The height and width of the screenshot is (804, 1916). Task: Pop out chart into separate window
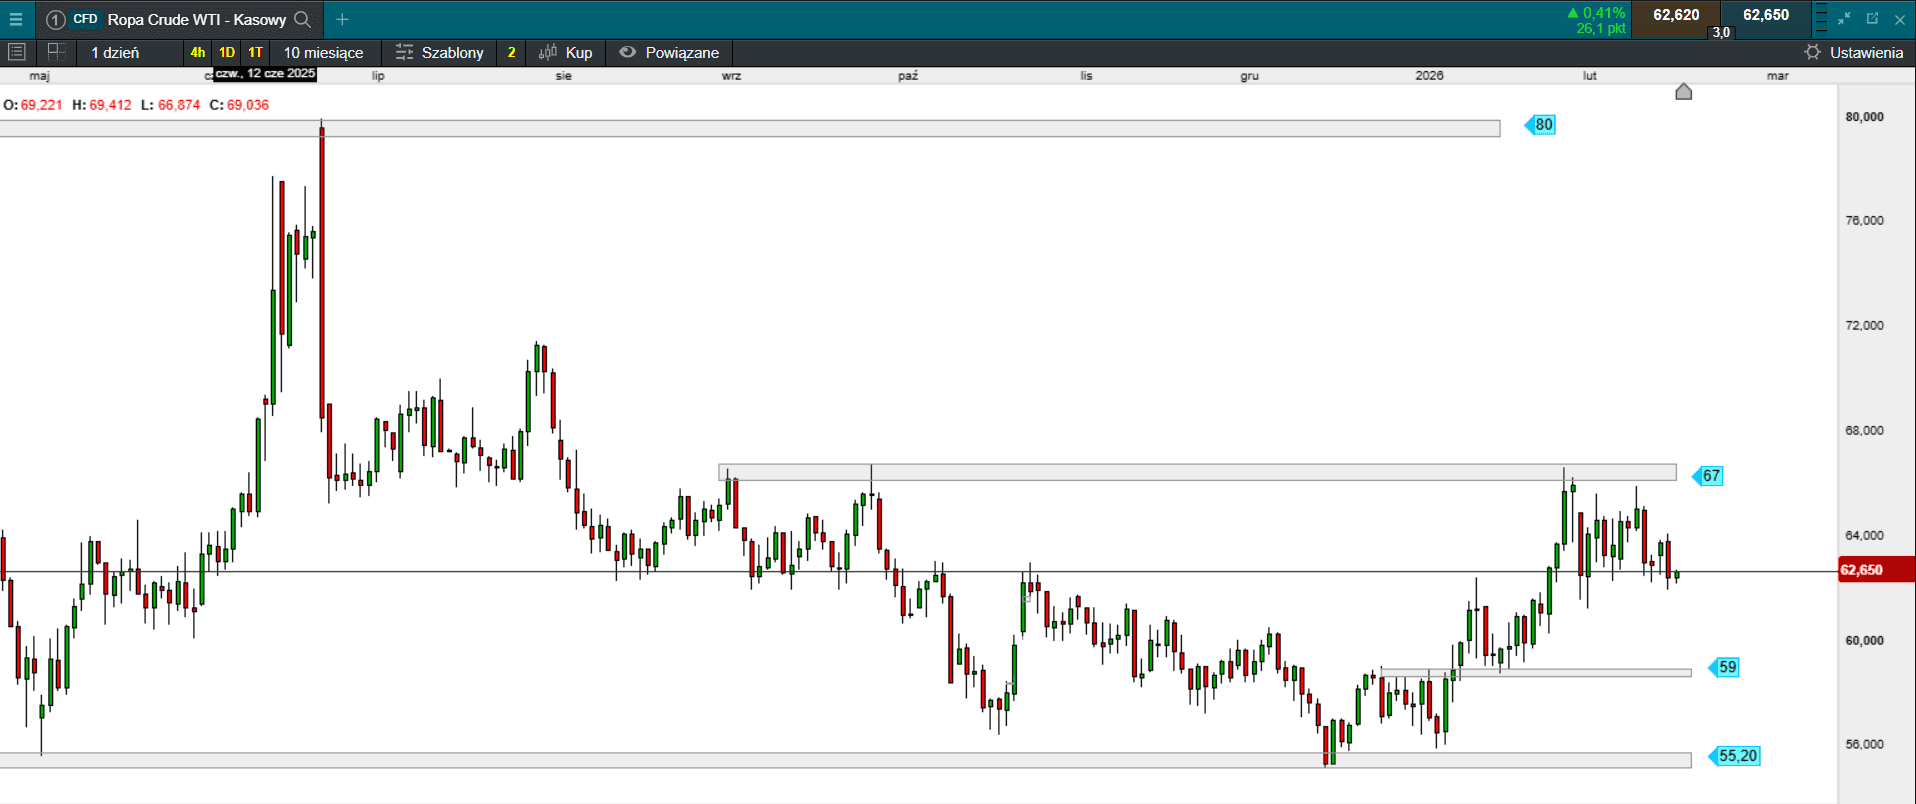click(x=1872, y=19)
